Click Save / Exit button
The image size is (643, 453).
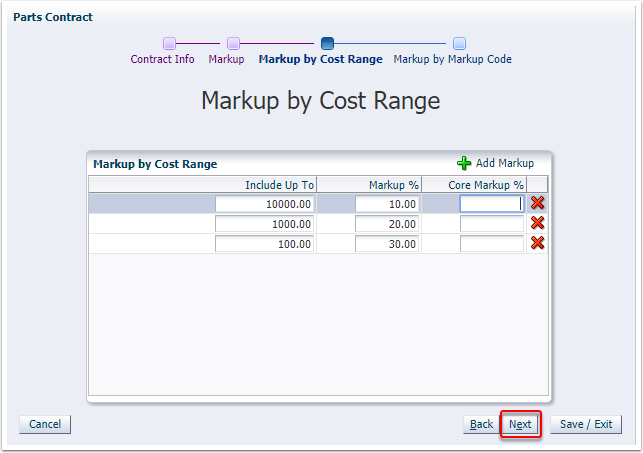click(x=586, y=424)
